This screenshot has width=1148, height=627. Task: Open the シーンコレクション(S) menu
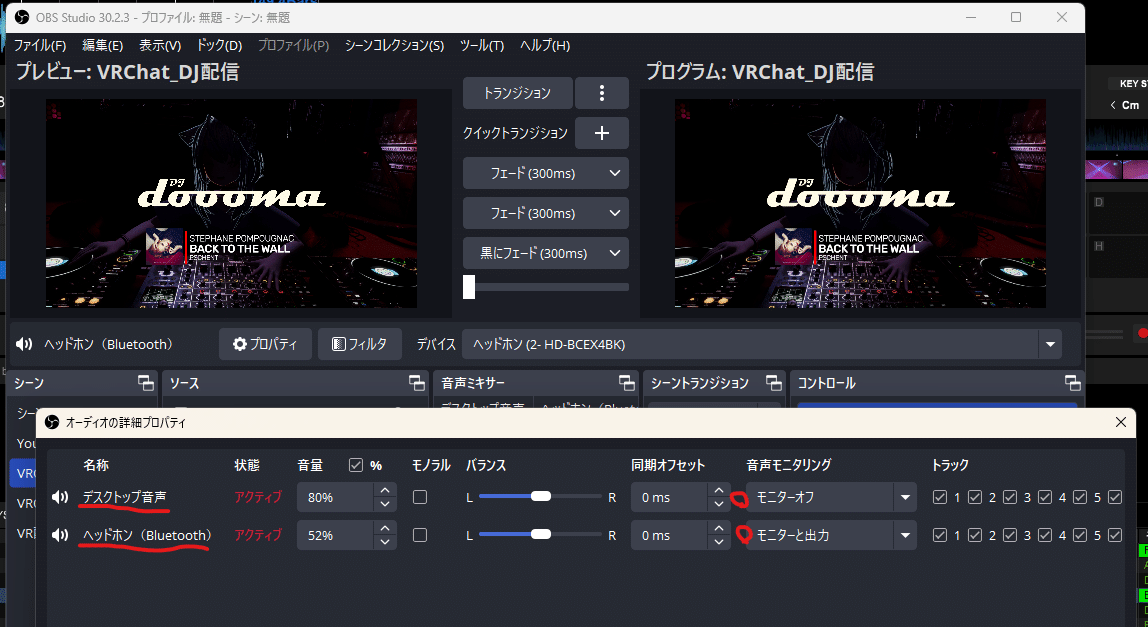pyautogui.click(x=395, y=45)
